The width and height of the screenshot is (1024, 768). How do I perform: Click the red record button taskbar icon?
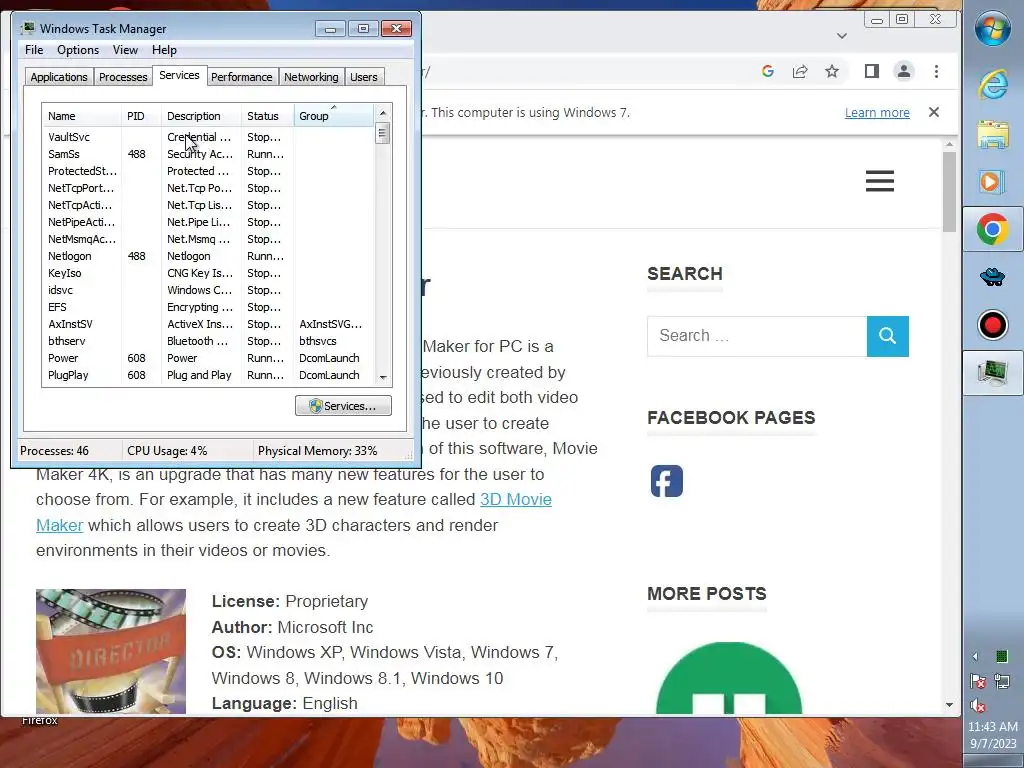[x=993, y=325]
